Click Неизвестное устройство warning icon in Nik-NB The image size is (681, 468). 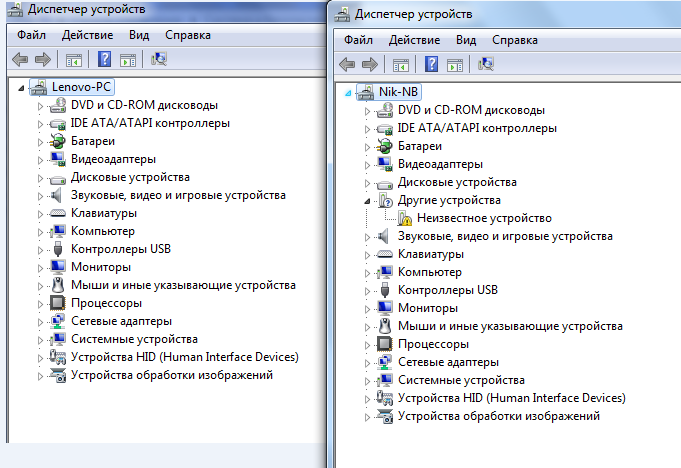click(x=404, y=218)
